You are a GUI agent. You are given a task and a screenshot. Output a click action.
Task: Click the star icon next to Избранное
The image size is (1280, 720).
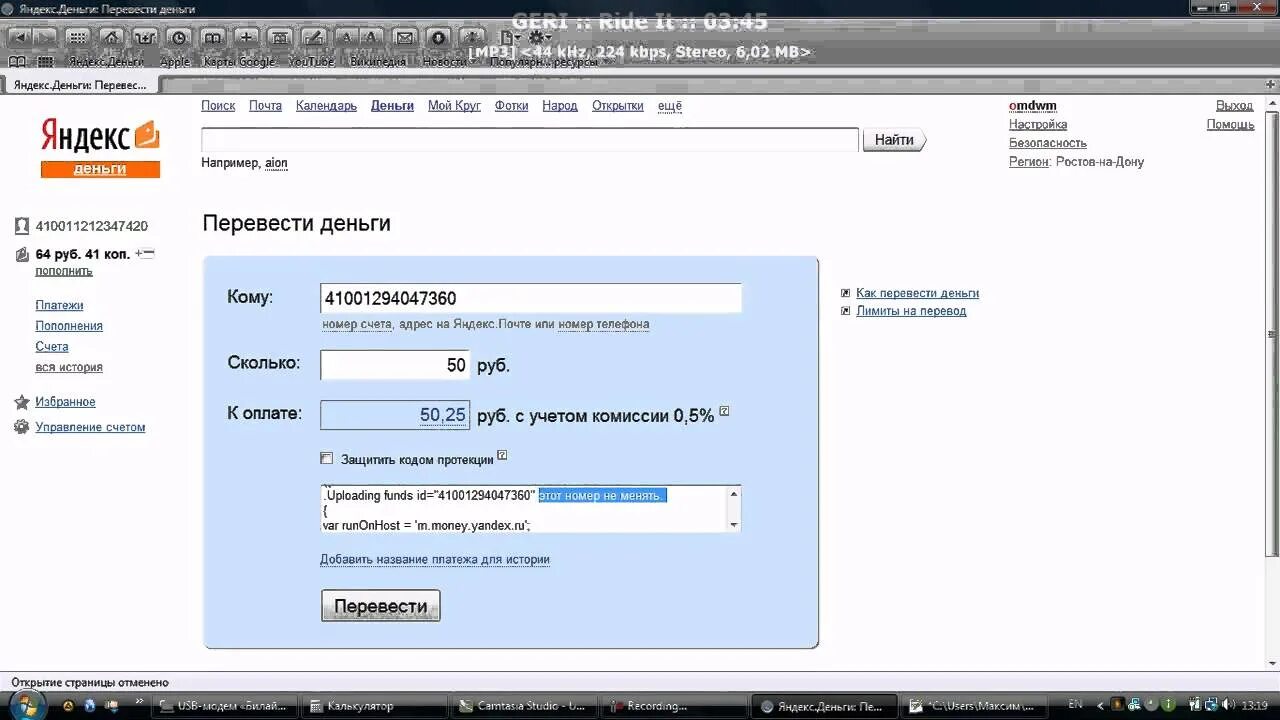(x=22, y=402)
